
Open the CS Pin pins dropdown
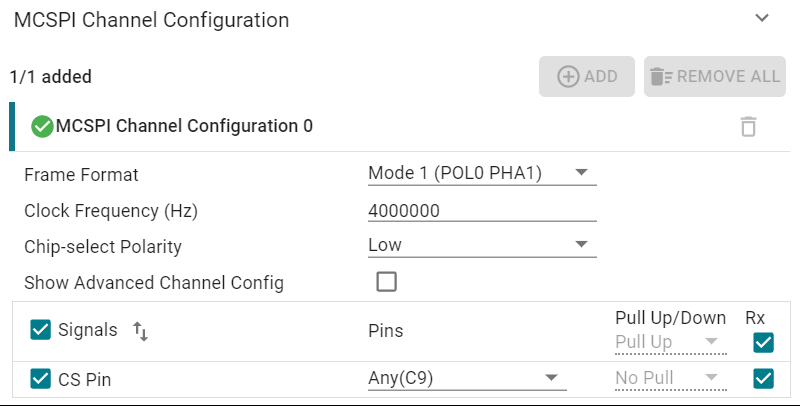pyautogui.click(x=466, y=378)
